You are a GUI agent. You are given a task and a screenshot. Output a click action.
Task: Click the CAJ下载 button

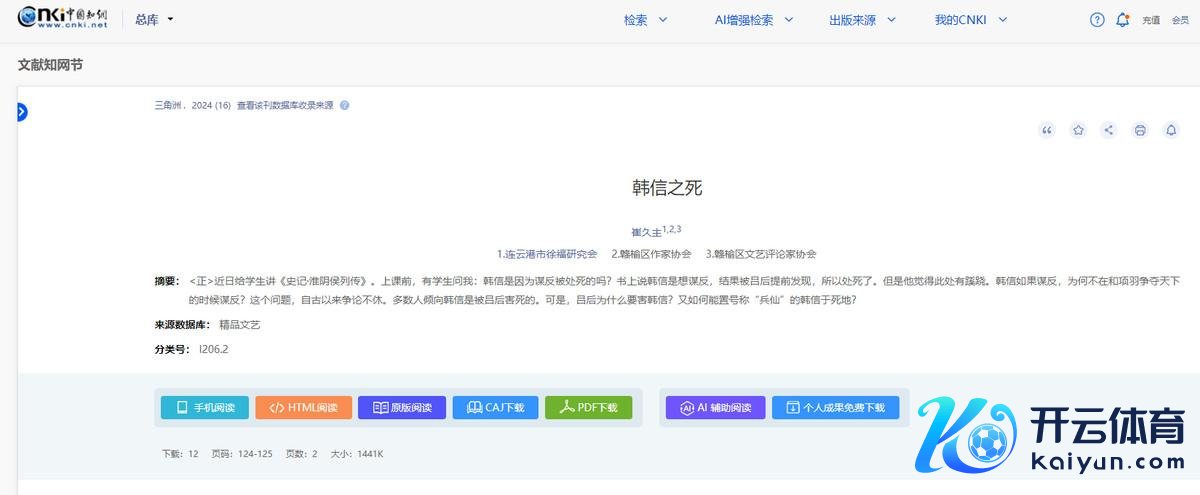pyautogui.click(x=495, y=408)
